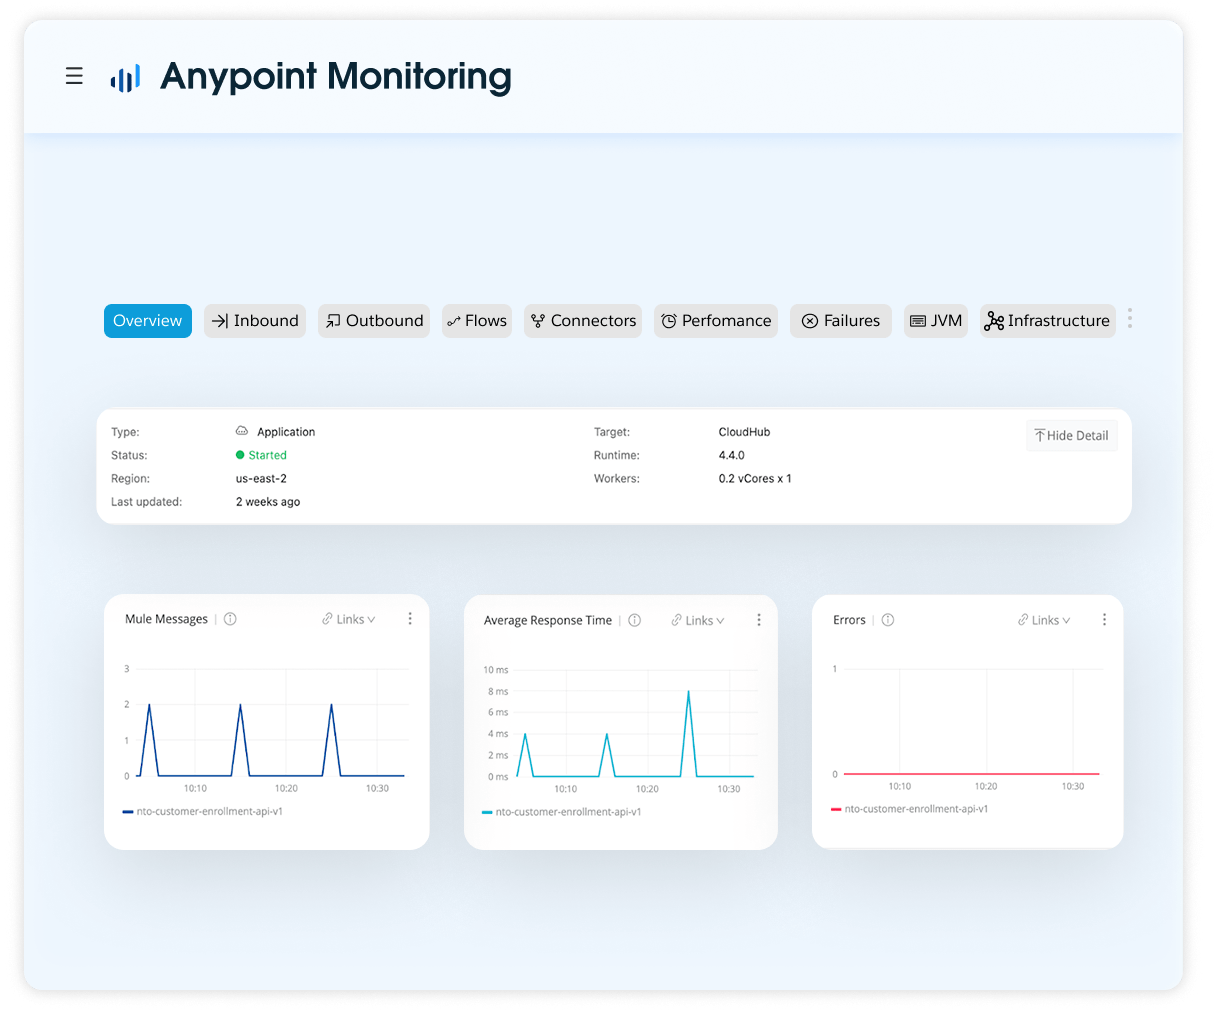Image resolution: width=1228 pixels, height=1011 pixels.
Task: Select the Inbound arrow icon
Action: pyautogui.click(x=222, y=320)
